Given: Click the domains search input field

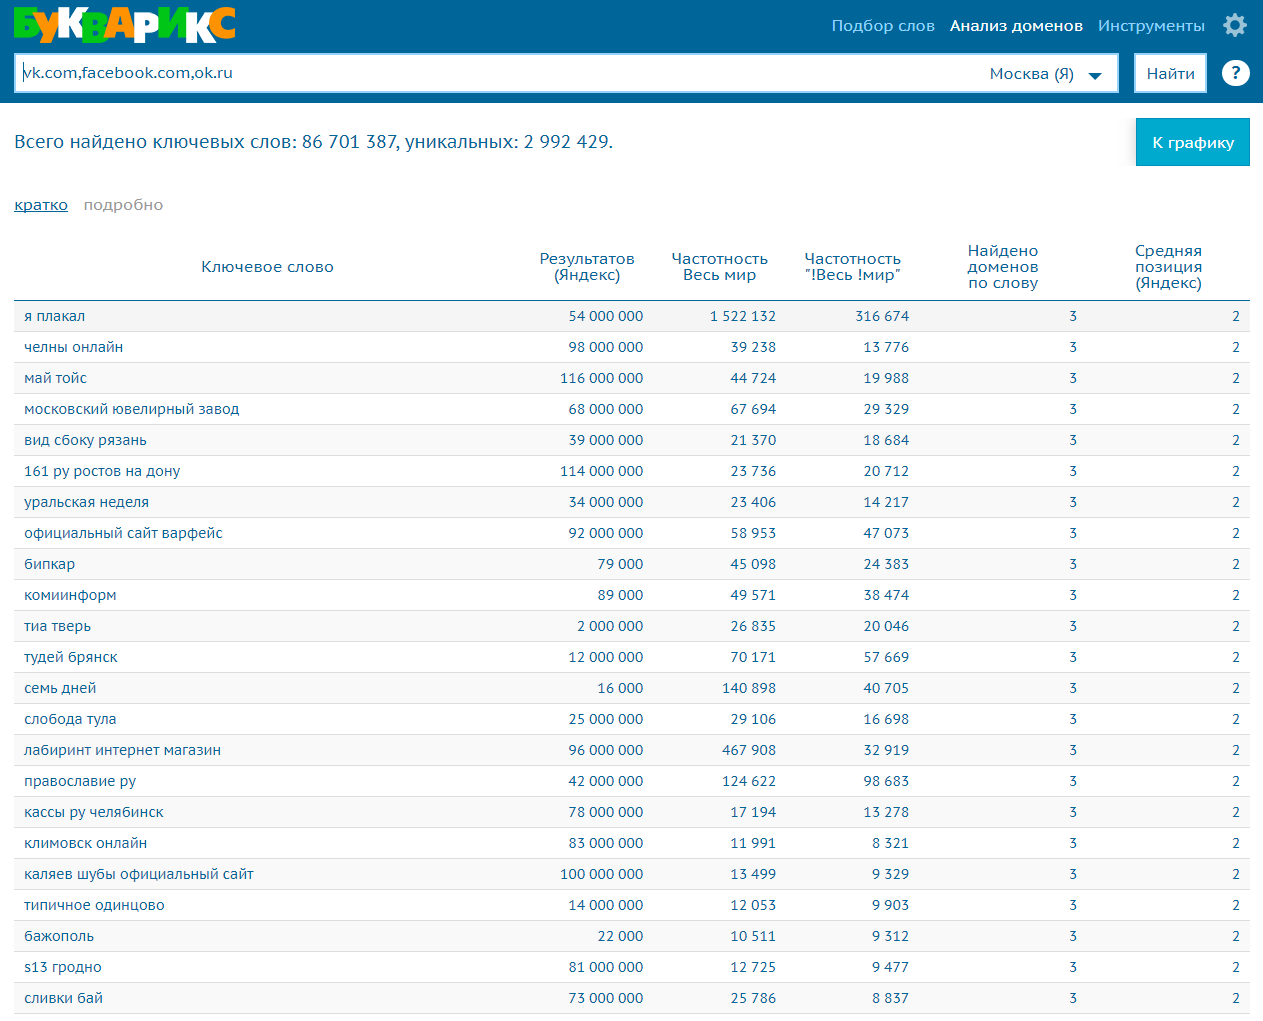Looking at the screenshot, I should pos(500,73).
